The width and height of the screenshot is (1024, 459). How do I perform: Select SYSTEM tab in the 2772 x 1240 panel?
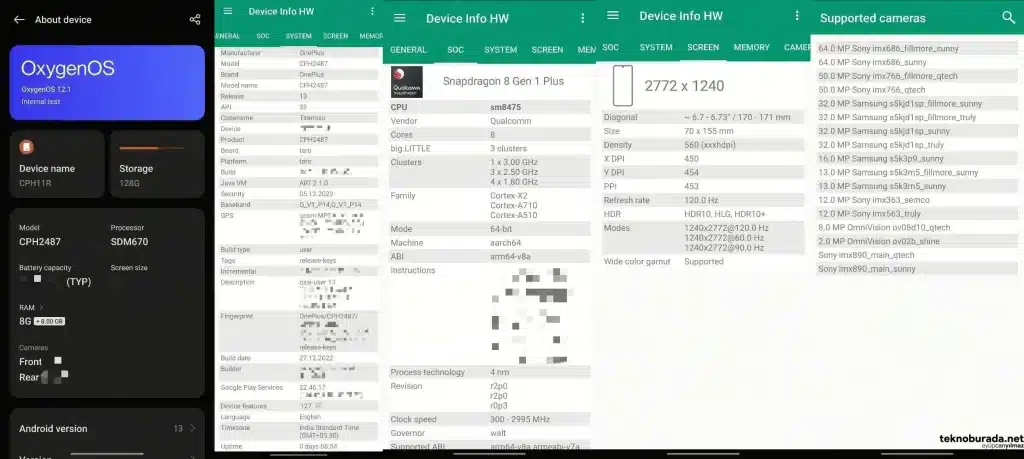tap(656, 47)
